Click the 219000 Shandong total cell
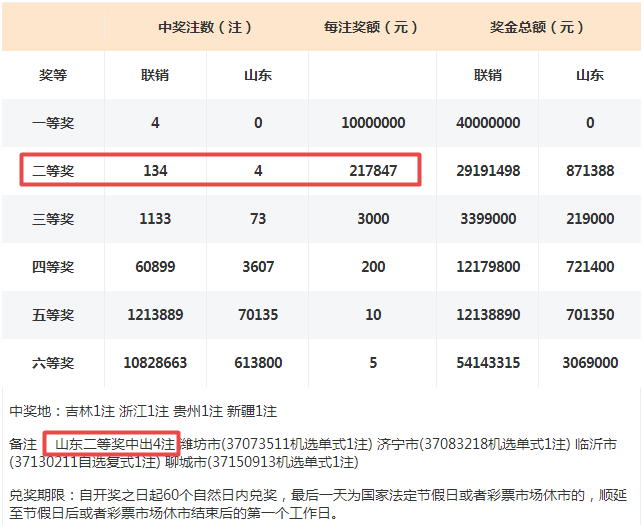 point(590,219)
